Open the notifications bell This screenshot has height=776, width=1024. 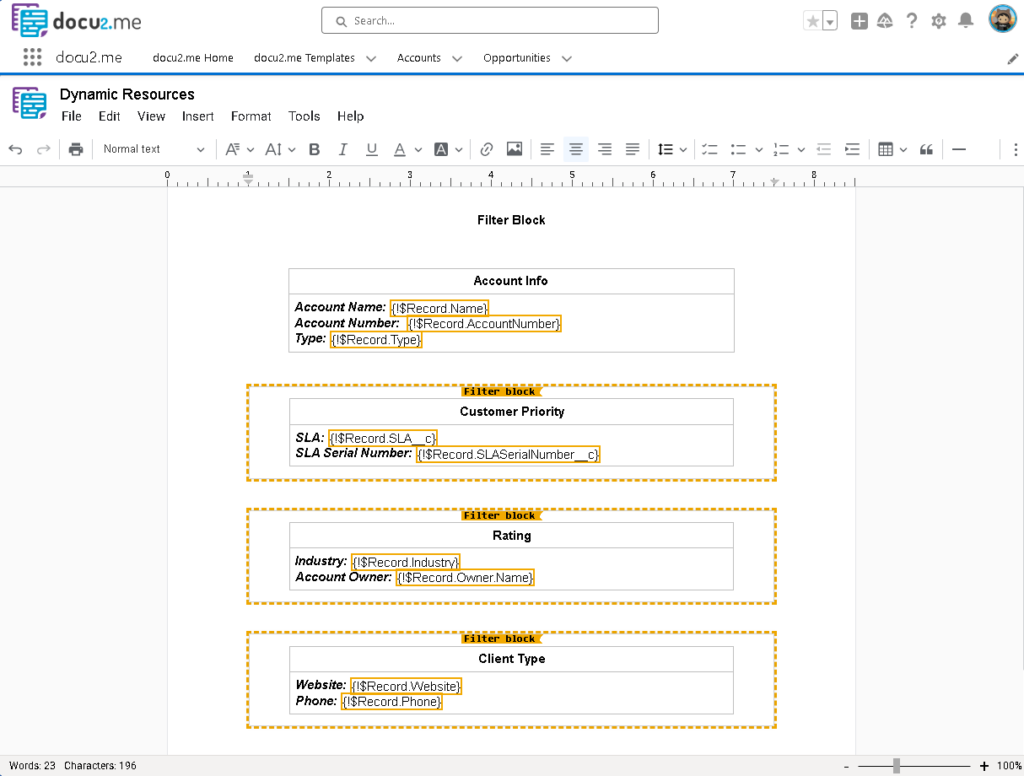965,21
